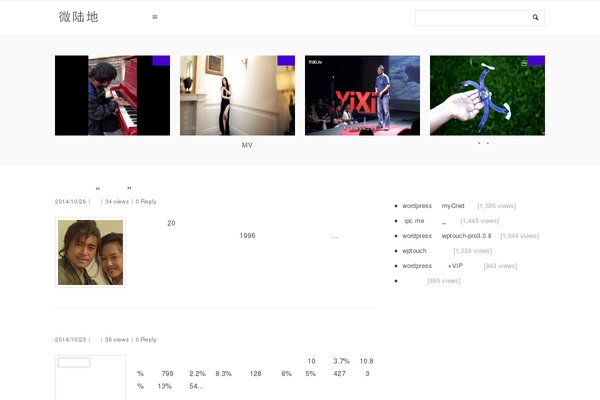
Task: Click the 微陆地 site logo
Action: (x=78, y=17)
